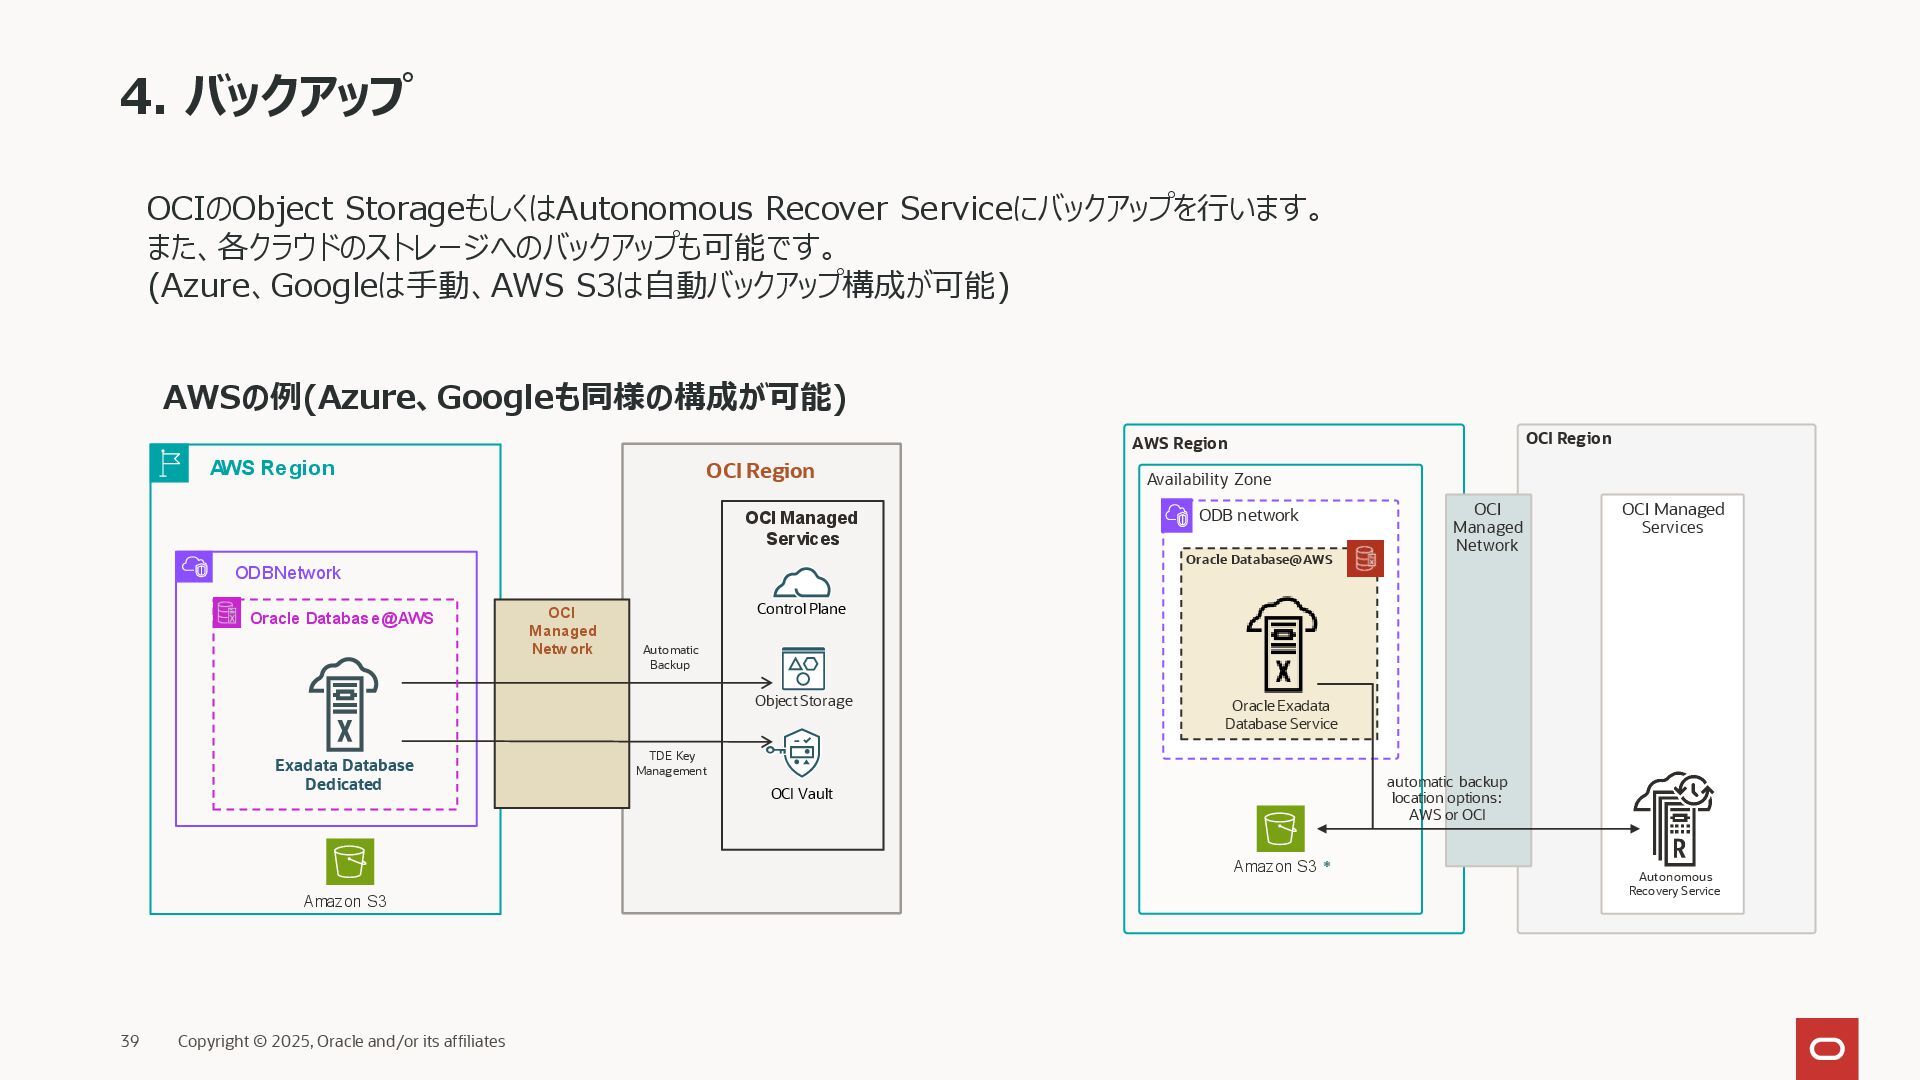Click the 'Amazon S3' caption in left diagram
The height and width of the screenshot is (1080, 1920).
point(345,902)
